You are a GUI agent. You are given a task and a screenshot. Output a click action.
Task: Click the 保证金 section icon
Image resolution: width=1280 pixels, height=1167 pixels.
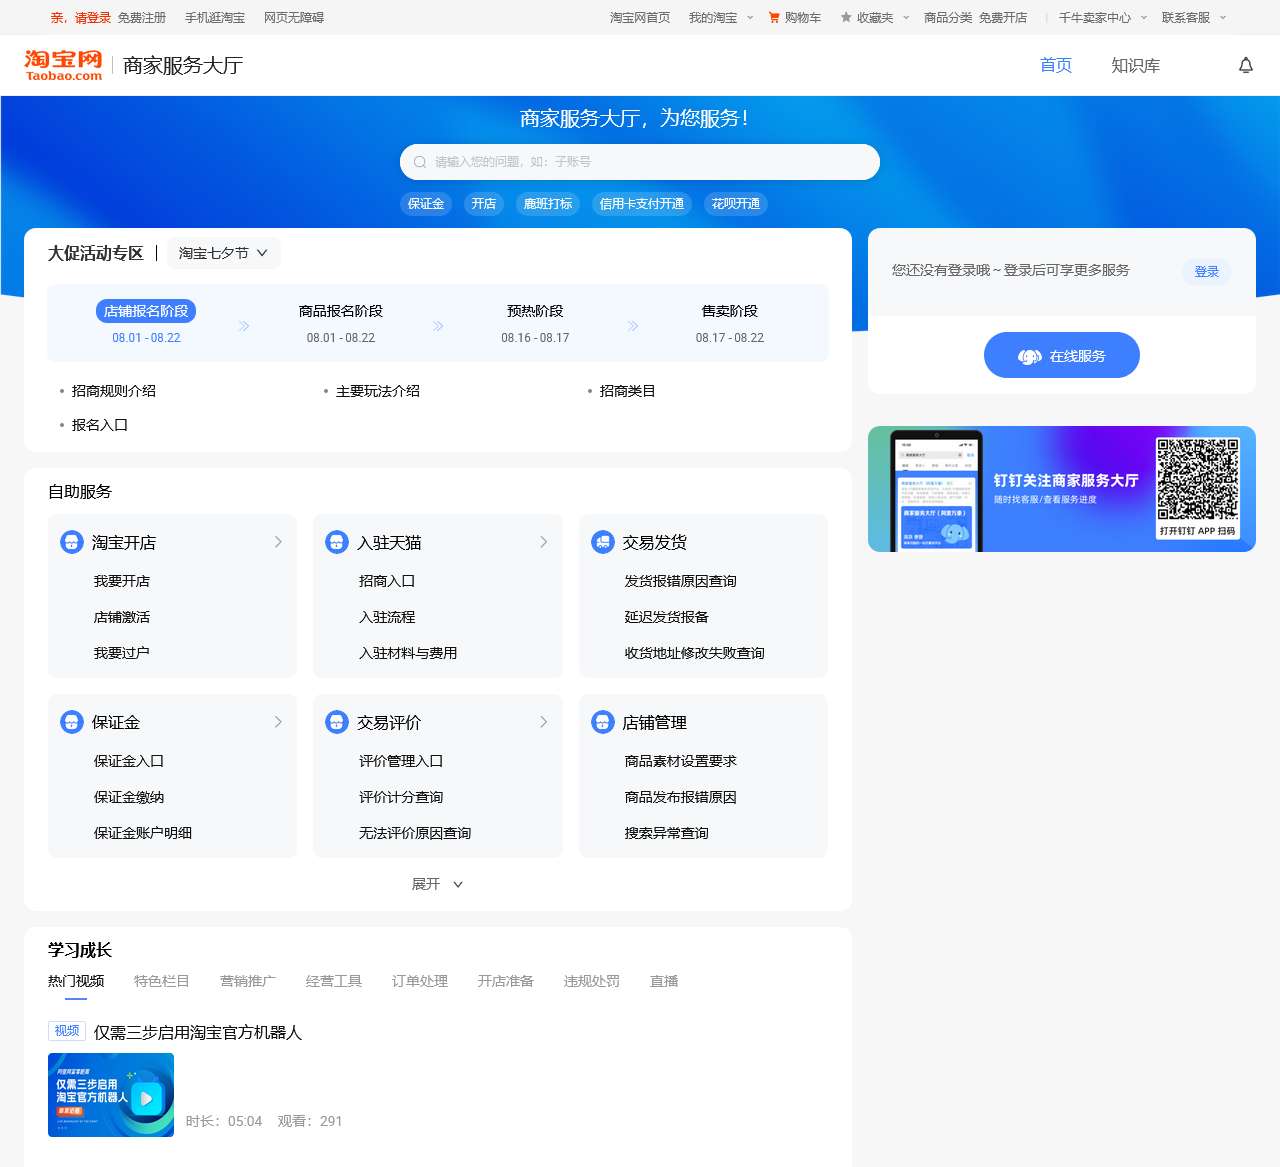click(x=72, y=722)
